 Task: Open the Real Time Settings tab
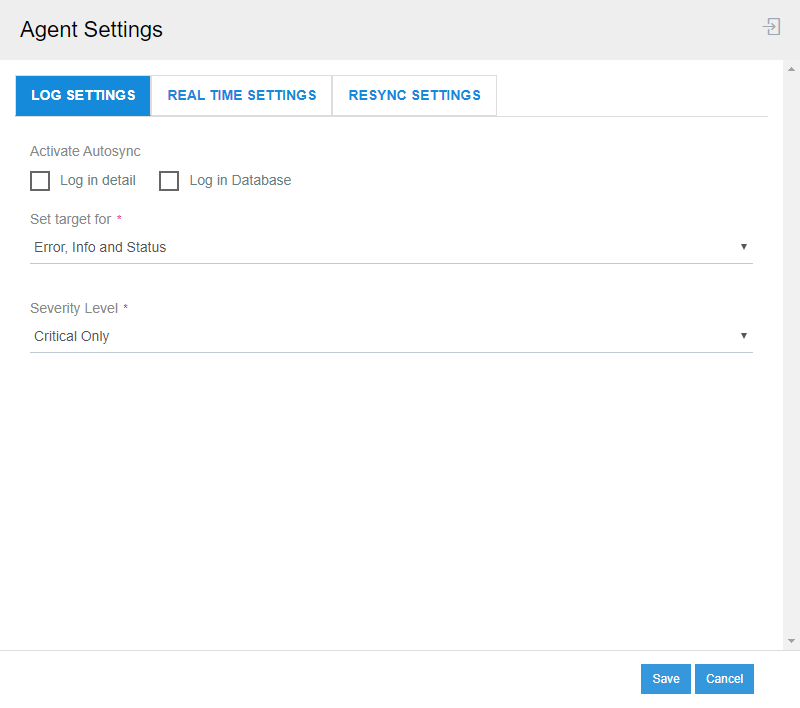click(241, 96)
